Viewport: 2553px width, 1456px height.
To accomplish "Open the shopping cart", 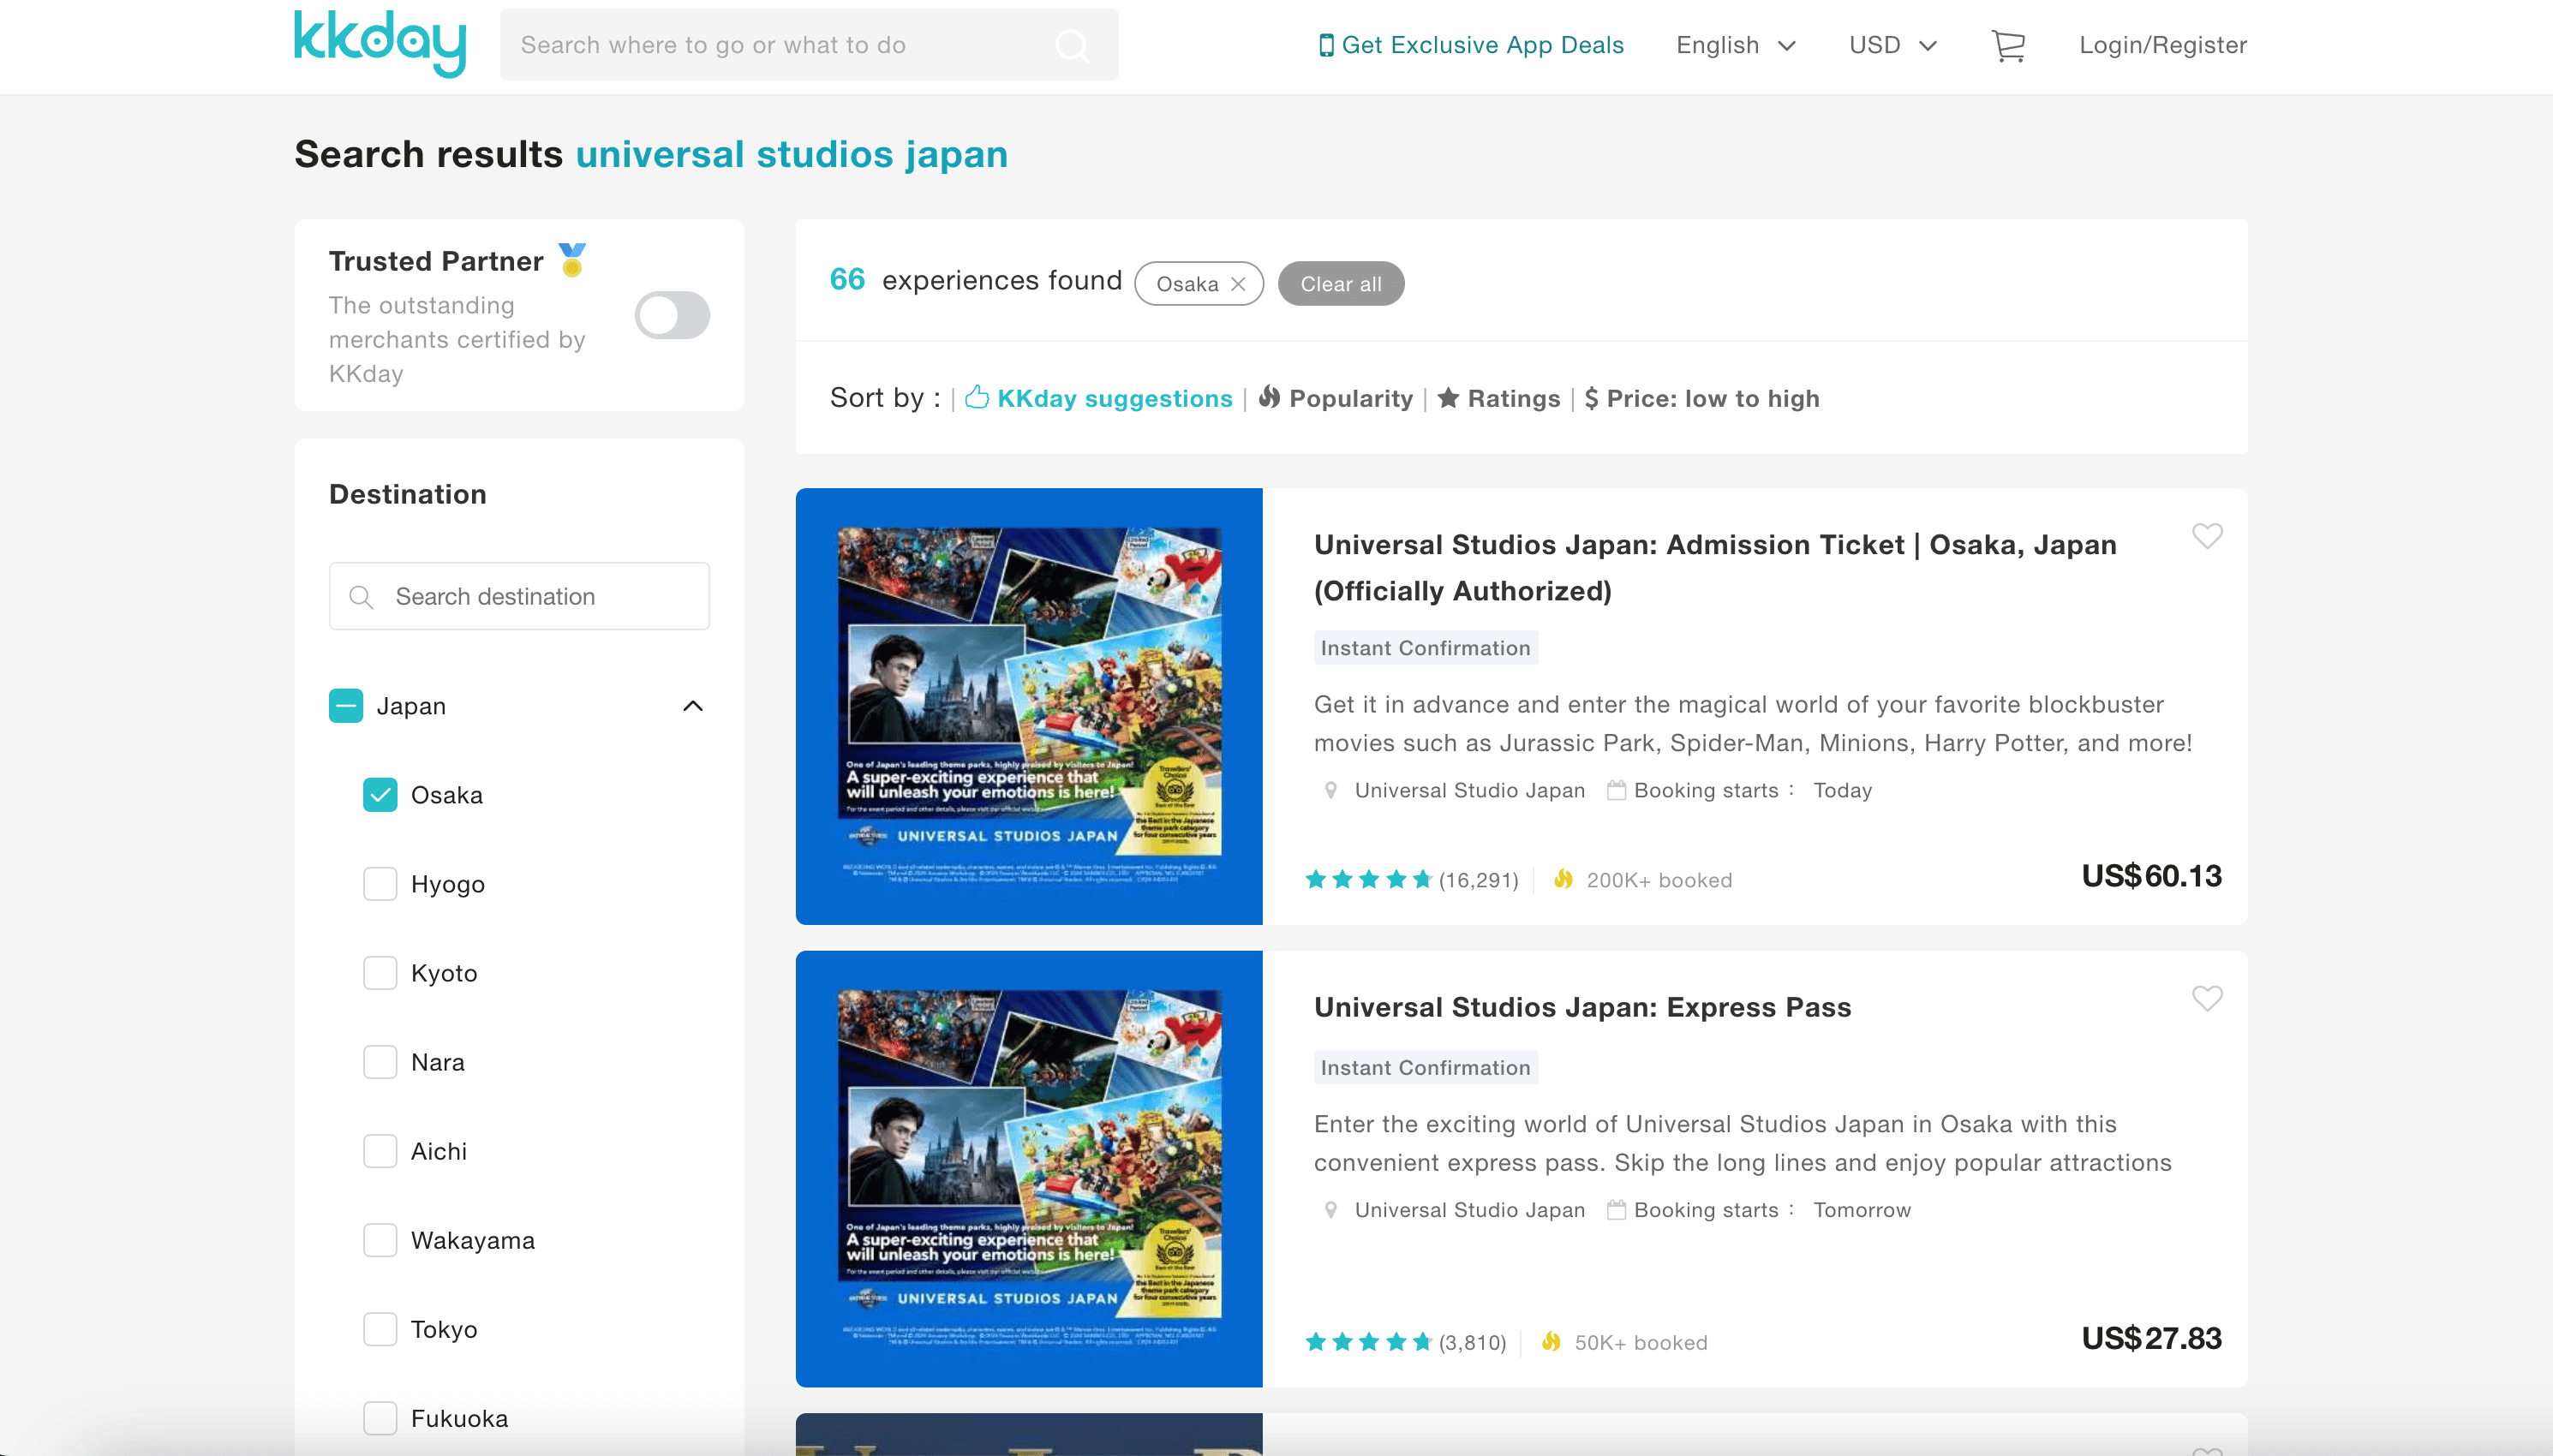I will tap(2008, 45).
